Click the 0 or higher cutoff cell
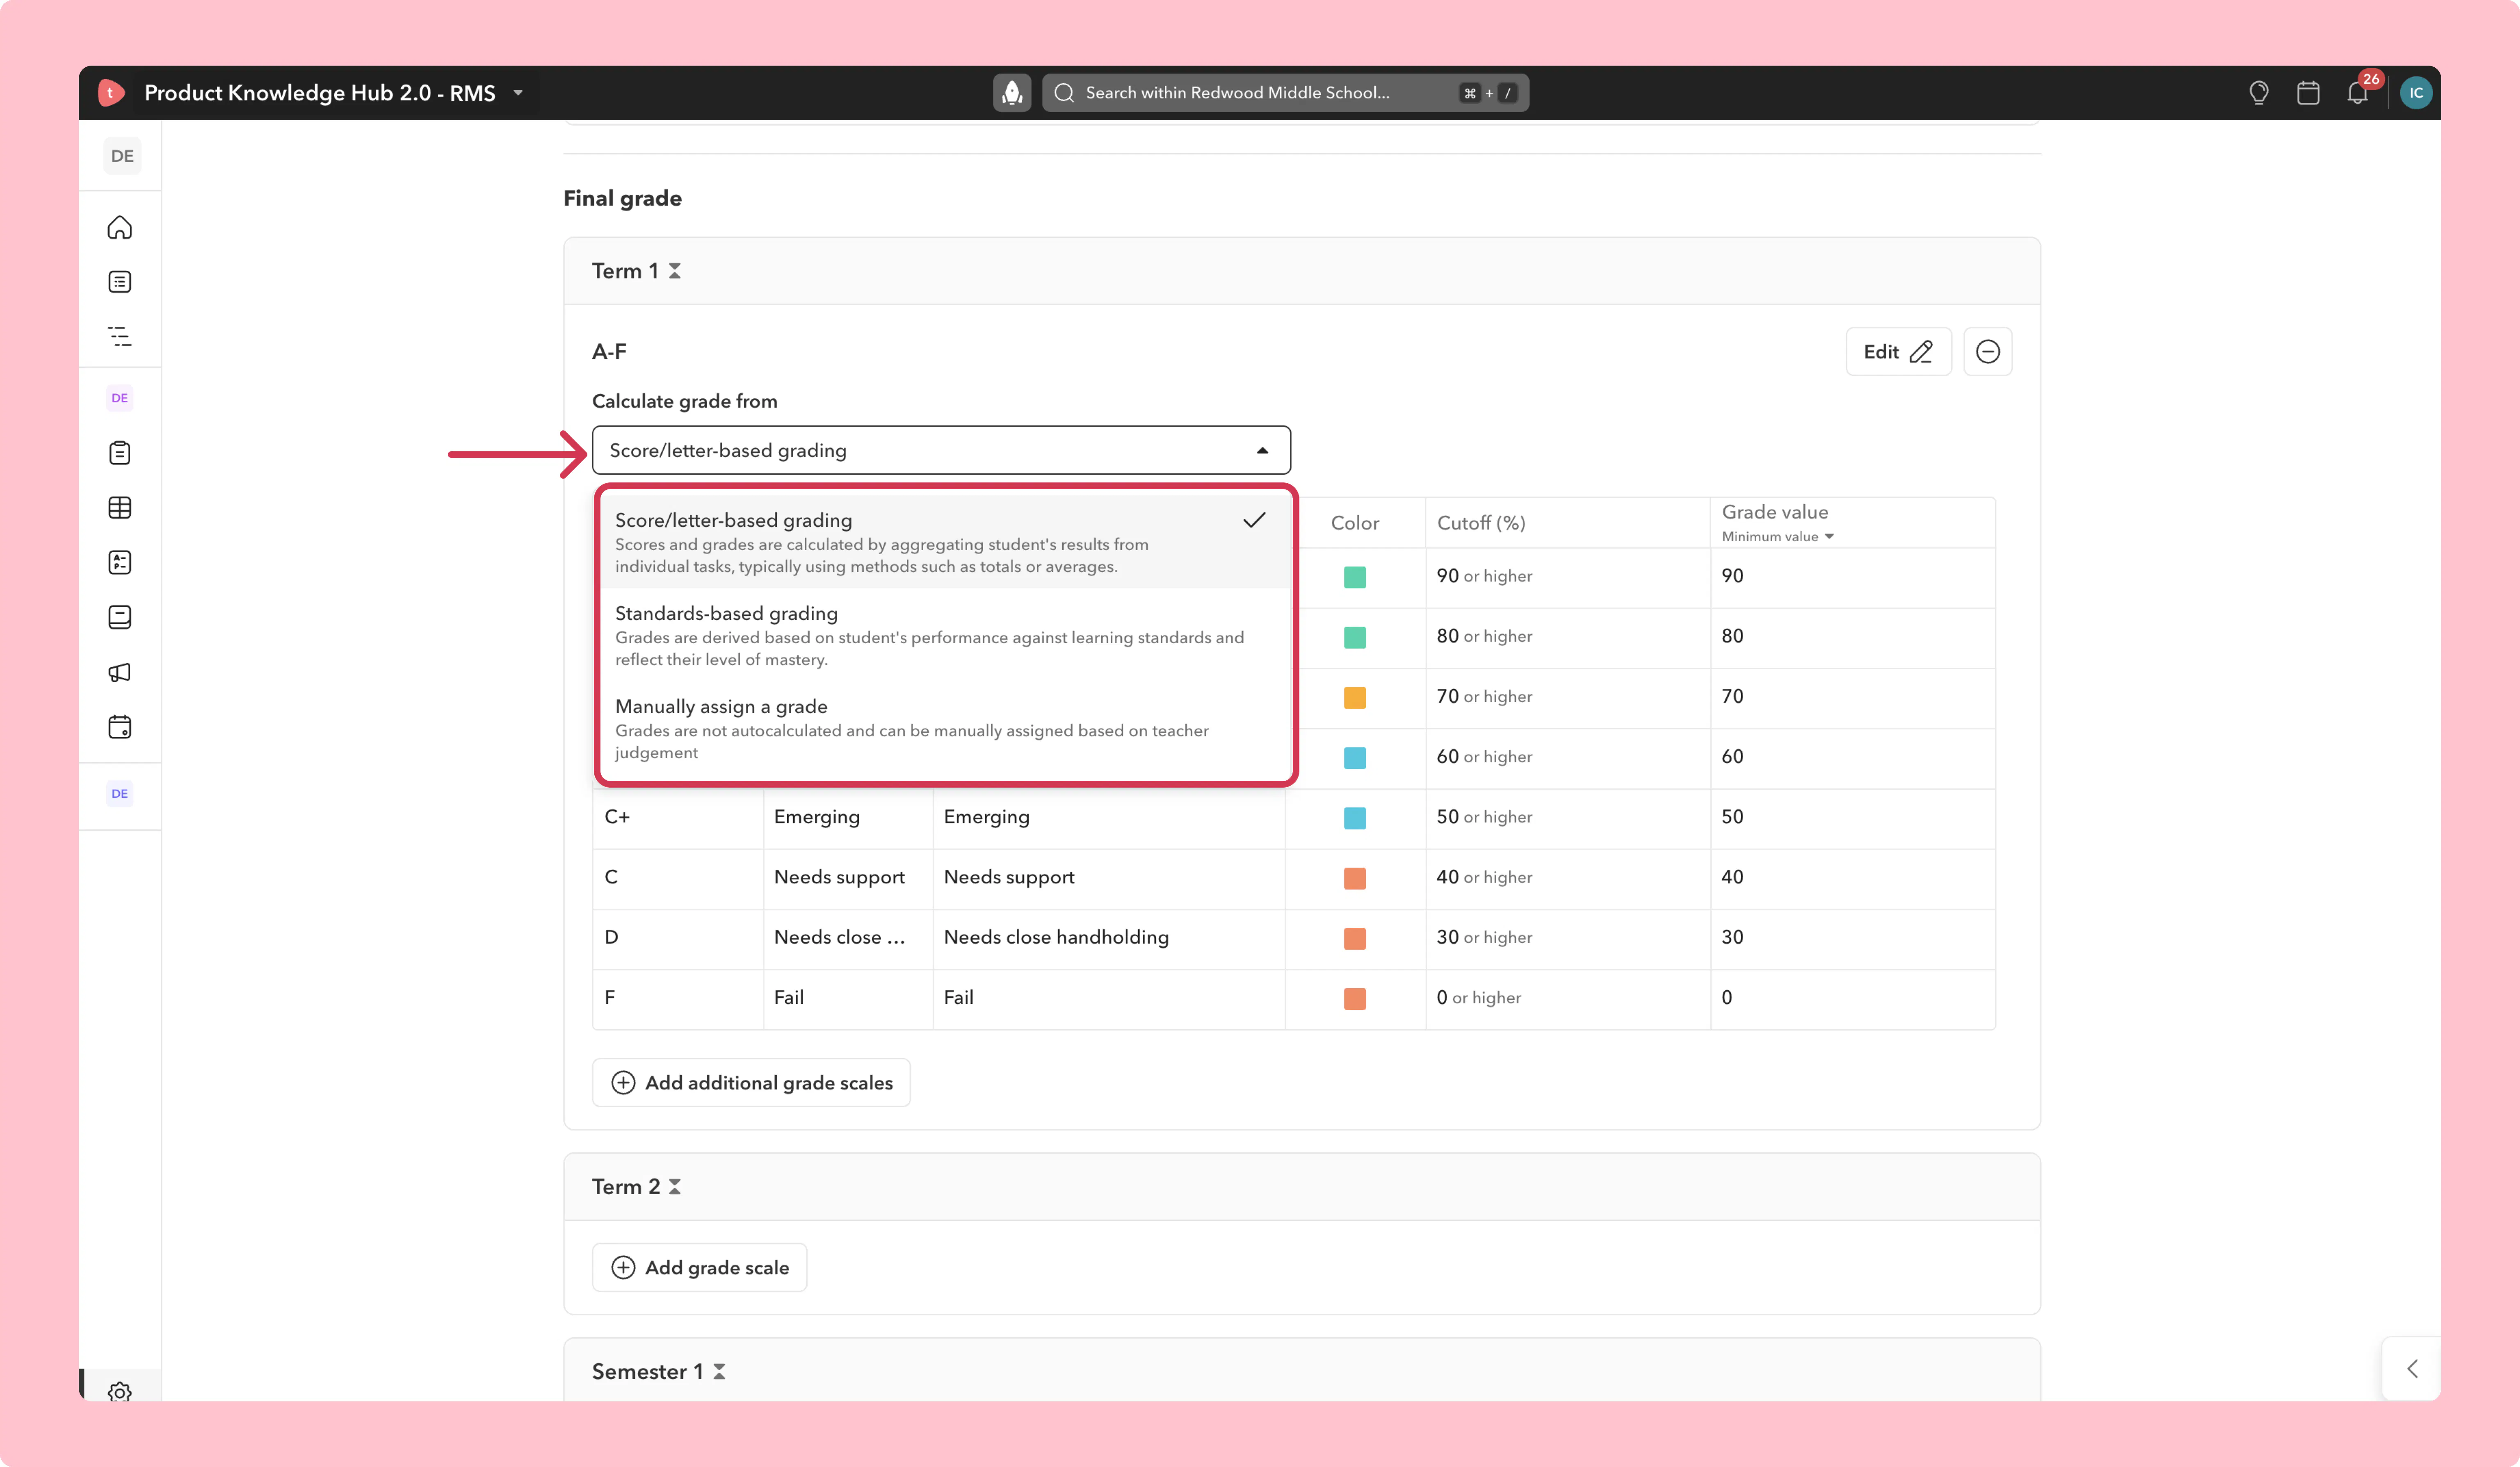This screenshot has width=2520, height=1467. [1568, 998]
